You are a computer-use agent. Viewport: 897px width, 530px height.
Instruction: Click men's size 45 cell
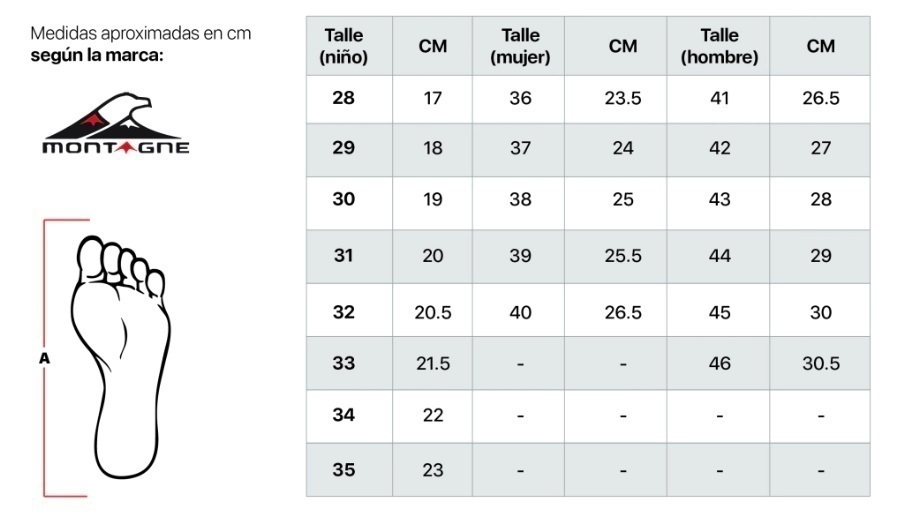(719, 312)
